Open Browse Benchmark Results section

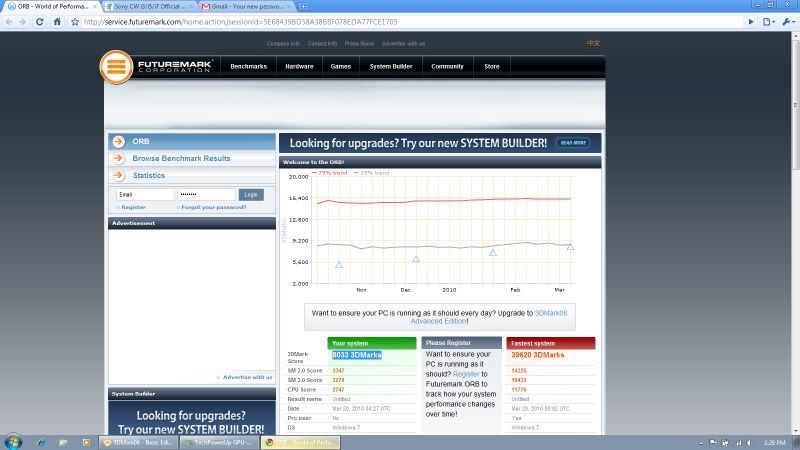[x=181, y=158]
